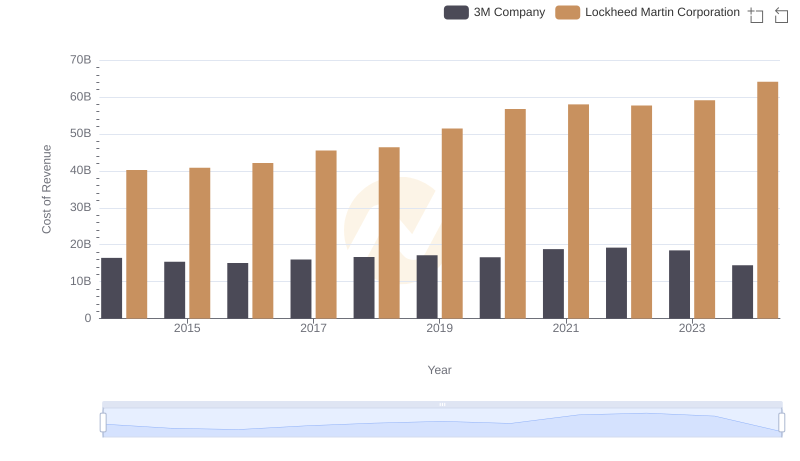
Task: Click the Cost of Revenue axis title
Action: tap(46, 189)
